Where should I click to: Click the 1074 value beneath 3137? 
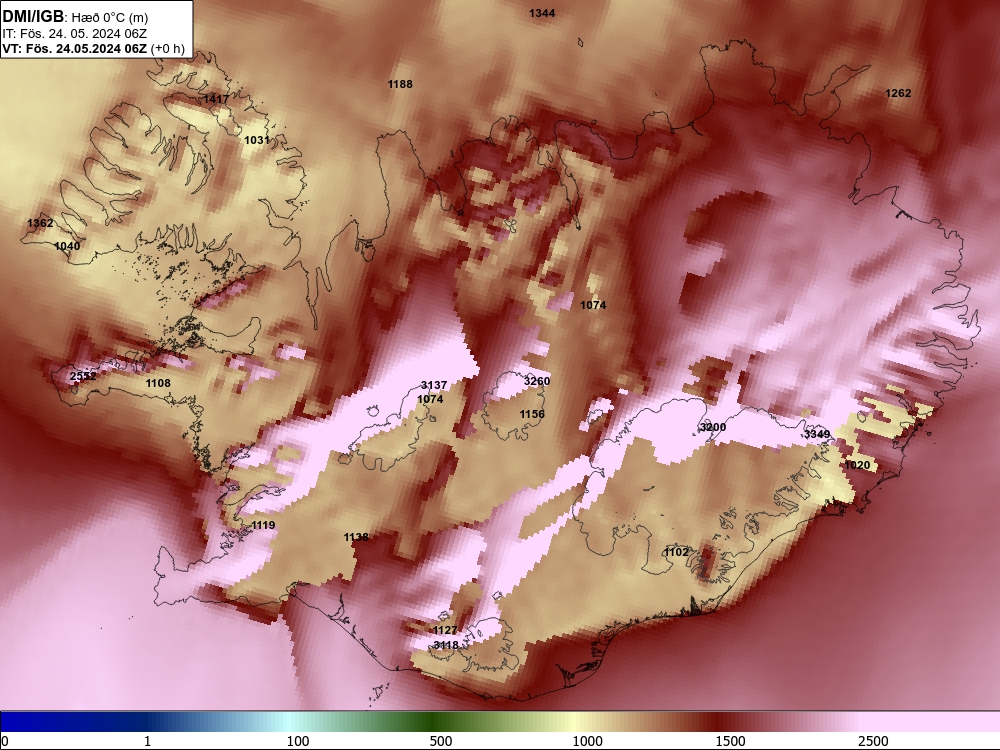tap(430, 399)
